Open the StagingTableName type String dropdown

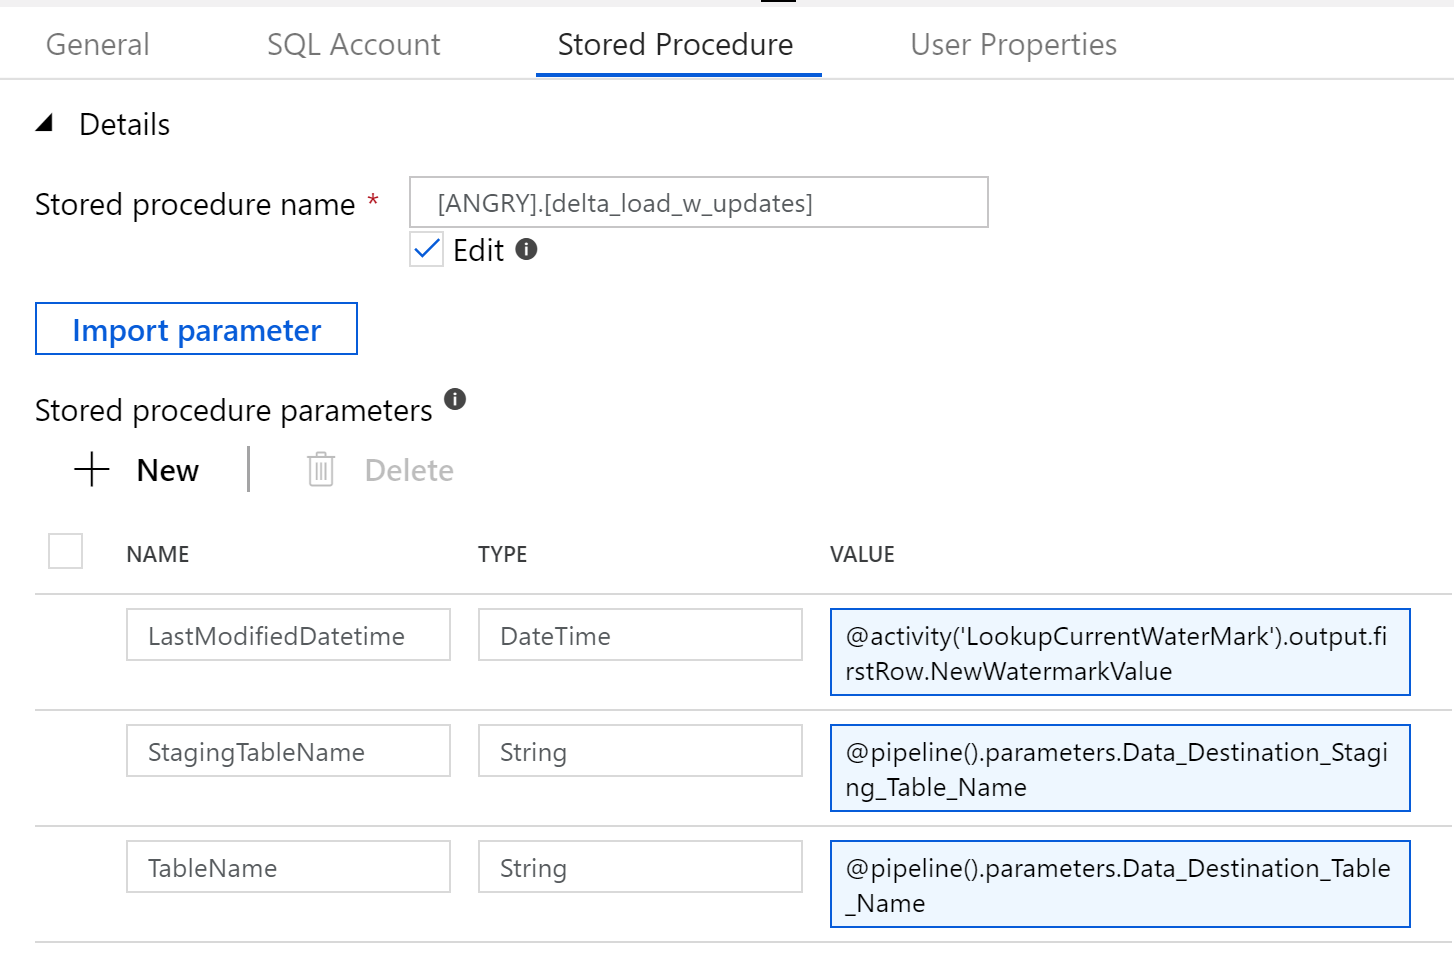(640, 751)
